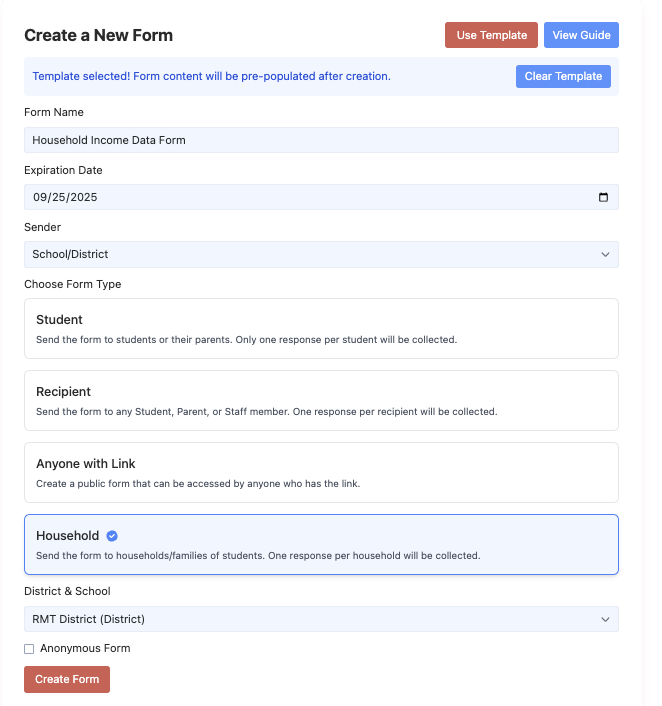Open the View Guide button
This screenshot has width=662, height=706.
[581, 35]
